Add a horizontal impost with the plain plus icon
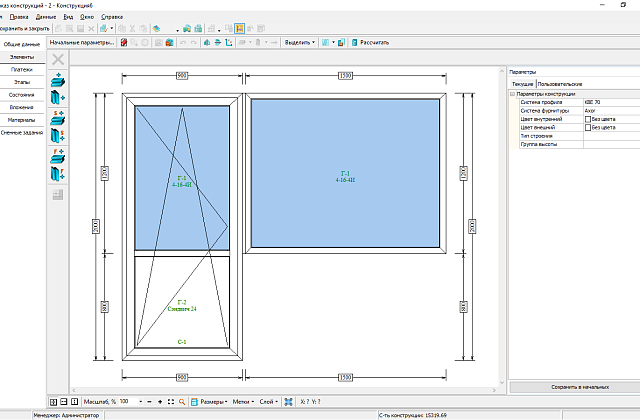This screenshot has width=640, height=420. [58, 80]
